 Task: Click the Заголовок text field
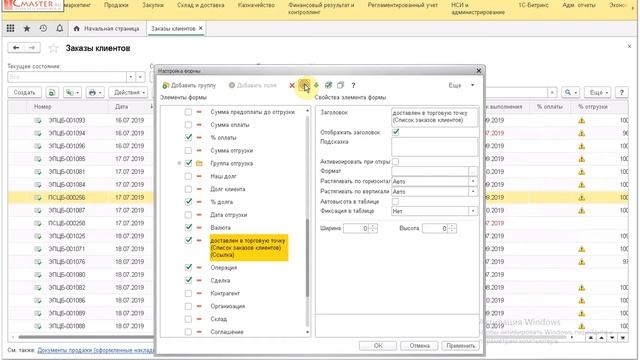pos(434,117)
